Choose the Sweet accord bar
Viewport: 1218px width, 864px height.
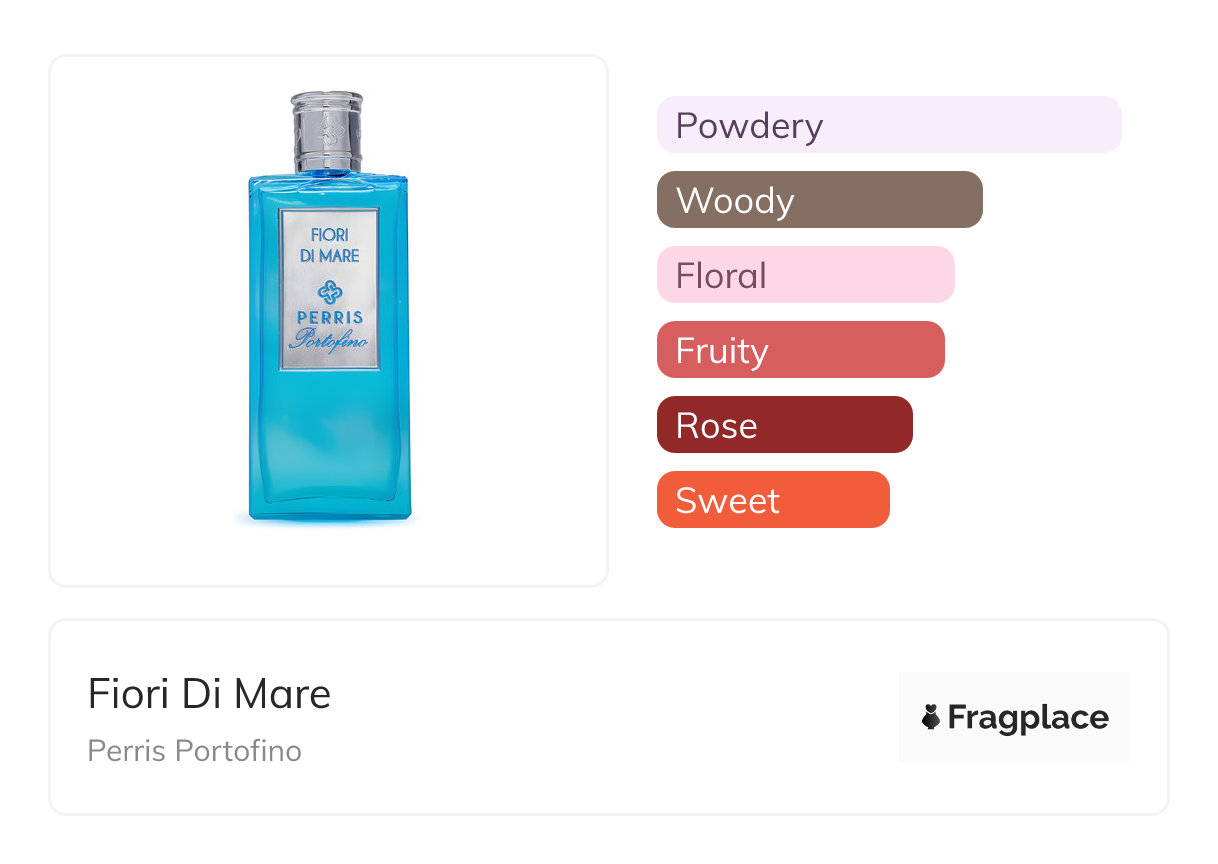tap(772, 500)
